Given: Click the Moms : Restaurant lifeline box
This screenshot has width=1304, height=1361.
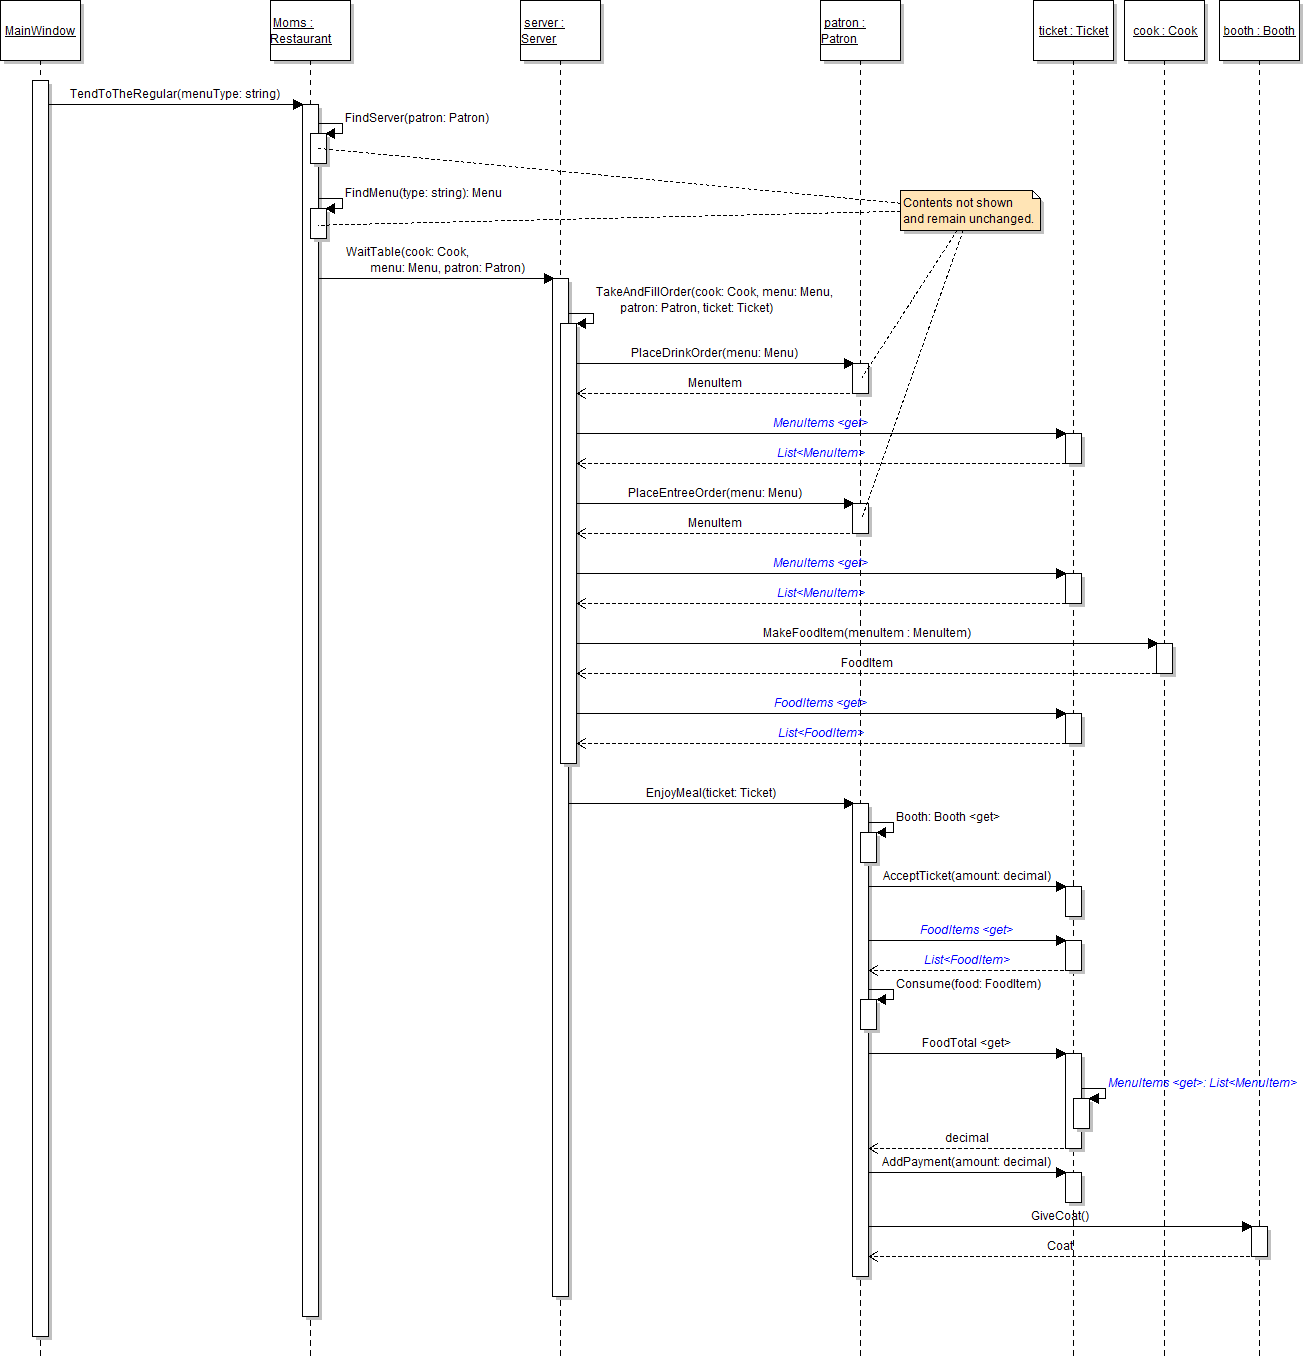Looking at the screenshot, I should tap(310, 31).
